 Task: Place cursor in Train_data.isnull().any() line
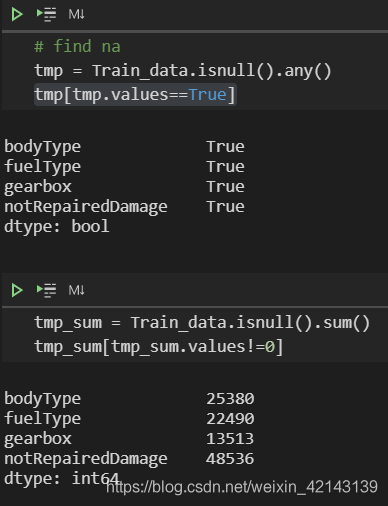coord(183,71)
